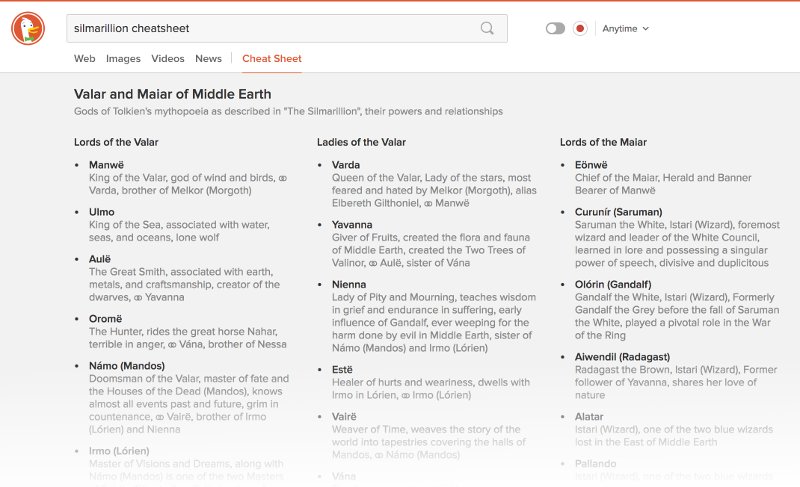Click 'Doomsman of the Valar' description
The image size is (800, 487).
(189, 404)
